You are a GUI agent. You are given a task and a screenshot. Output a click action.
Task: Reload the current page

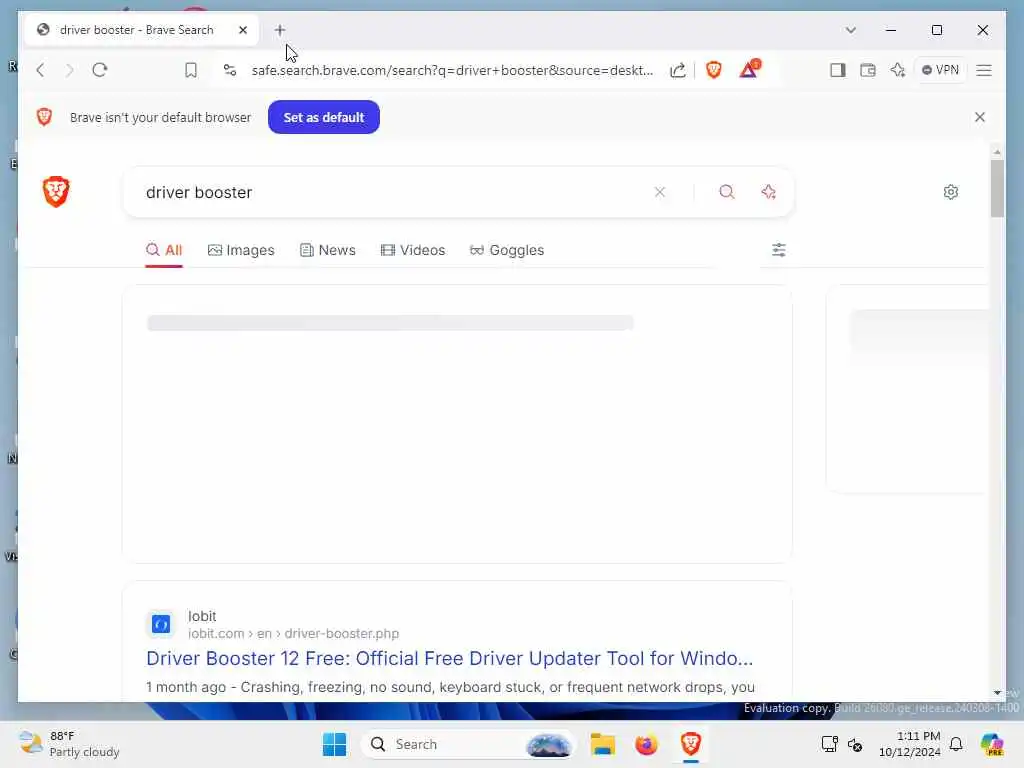coord(99,70)
